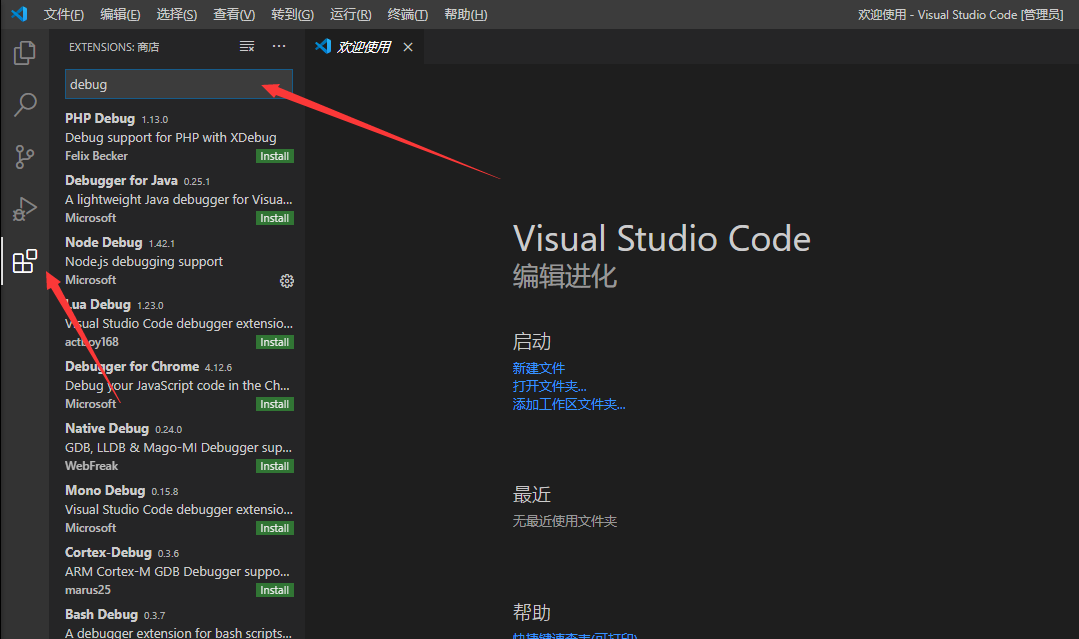Click the debug extension search box

click(179, 84)
